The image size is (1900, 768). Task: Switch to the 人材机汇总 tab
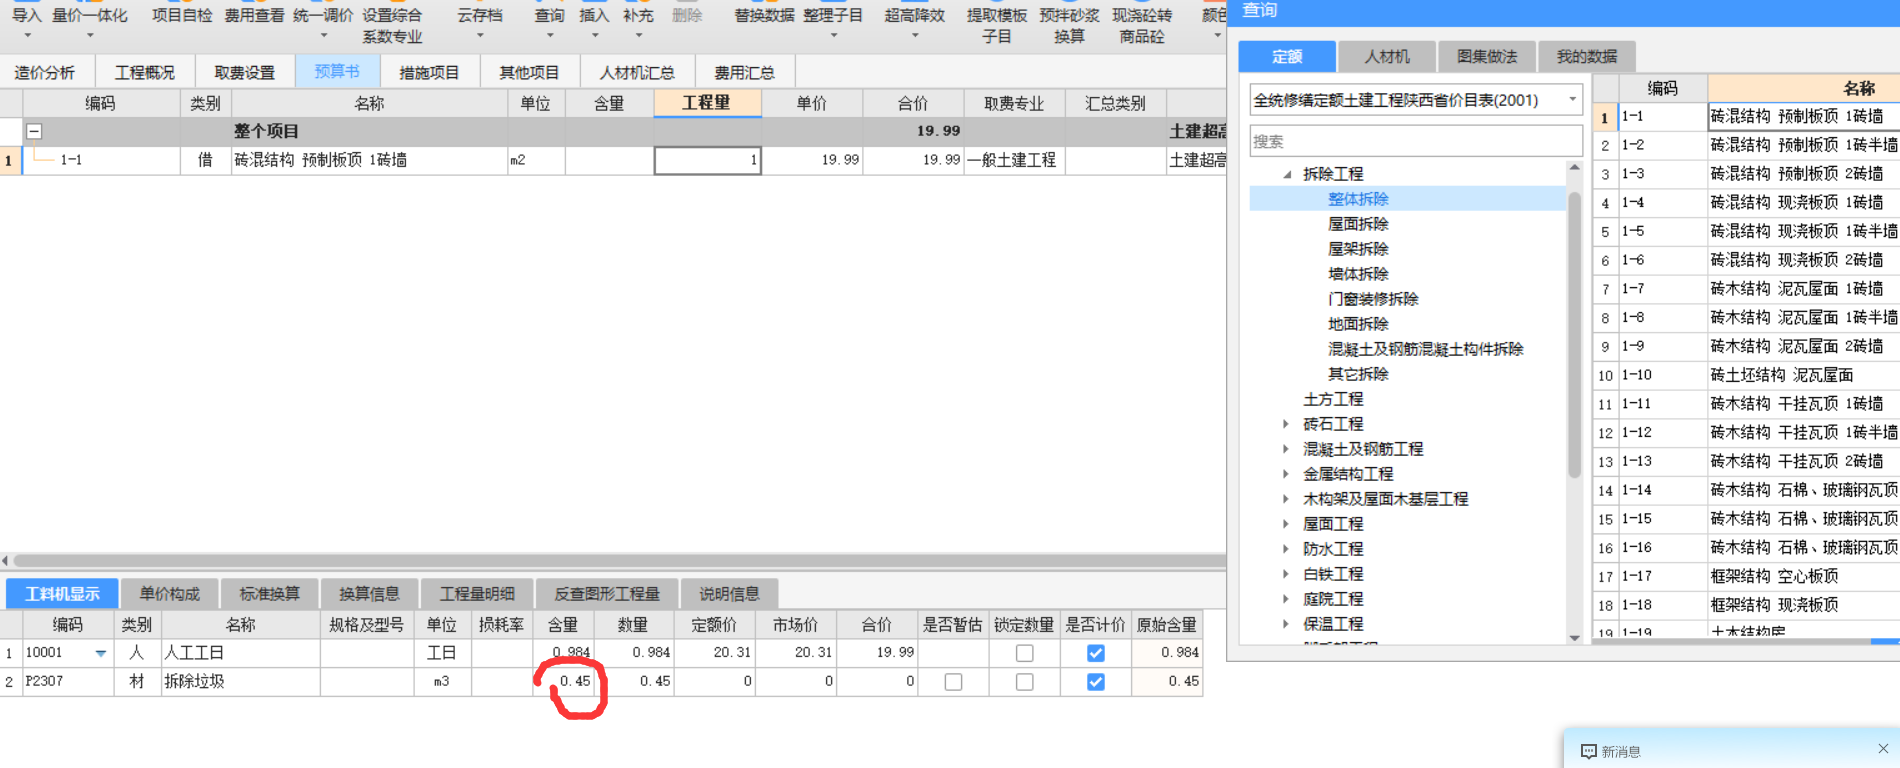click(637, 72)
